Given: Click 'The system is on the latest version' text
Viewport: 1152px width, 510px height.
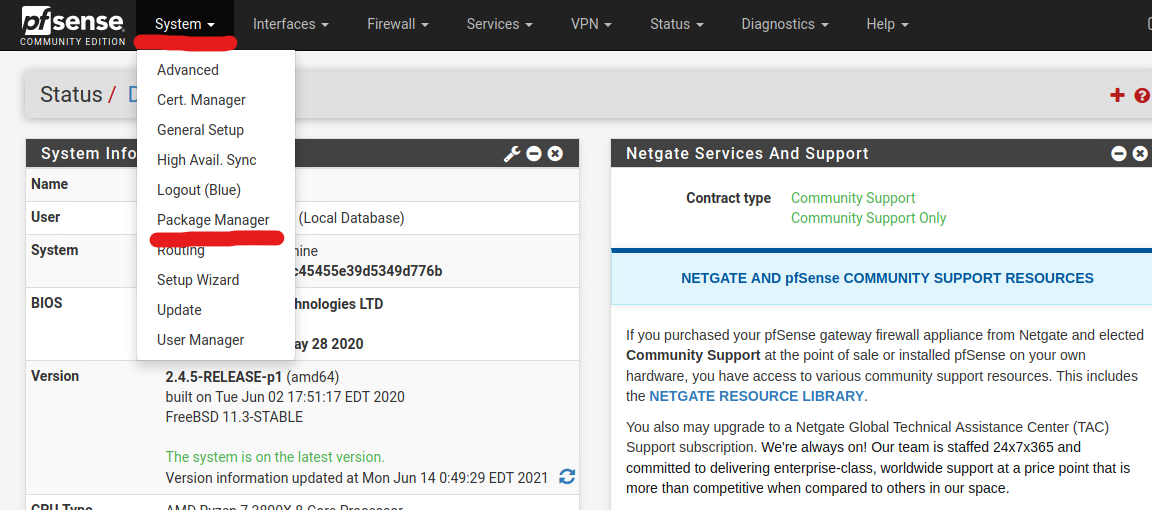Looking at the screenshot, I should 275,457.
